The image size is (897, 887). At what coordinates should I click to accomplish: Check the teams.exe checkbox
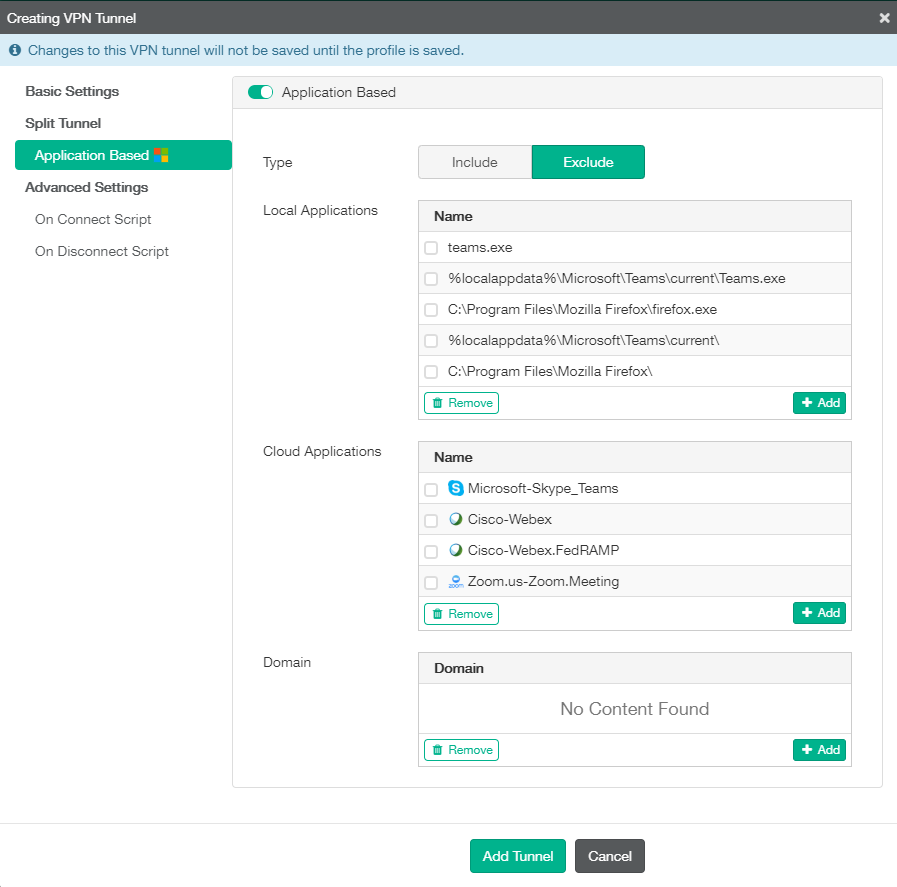[431, 247]
